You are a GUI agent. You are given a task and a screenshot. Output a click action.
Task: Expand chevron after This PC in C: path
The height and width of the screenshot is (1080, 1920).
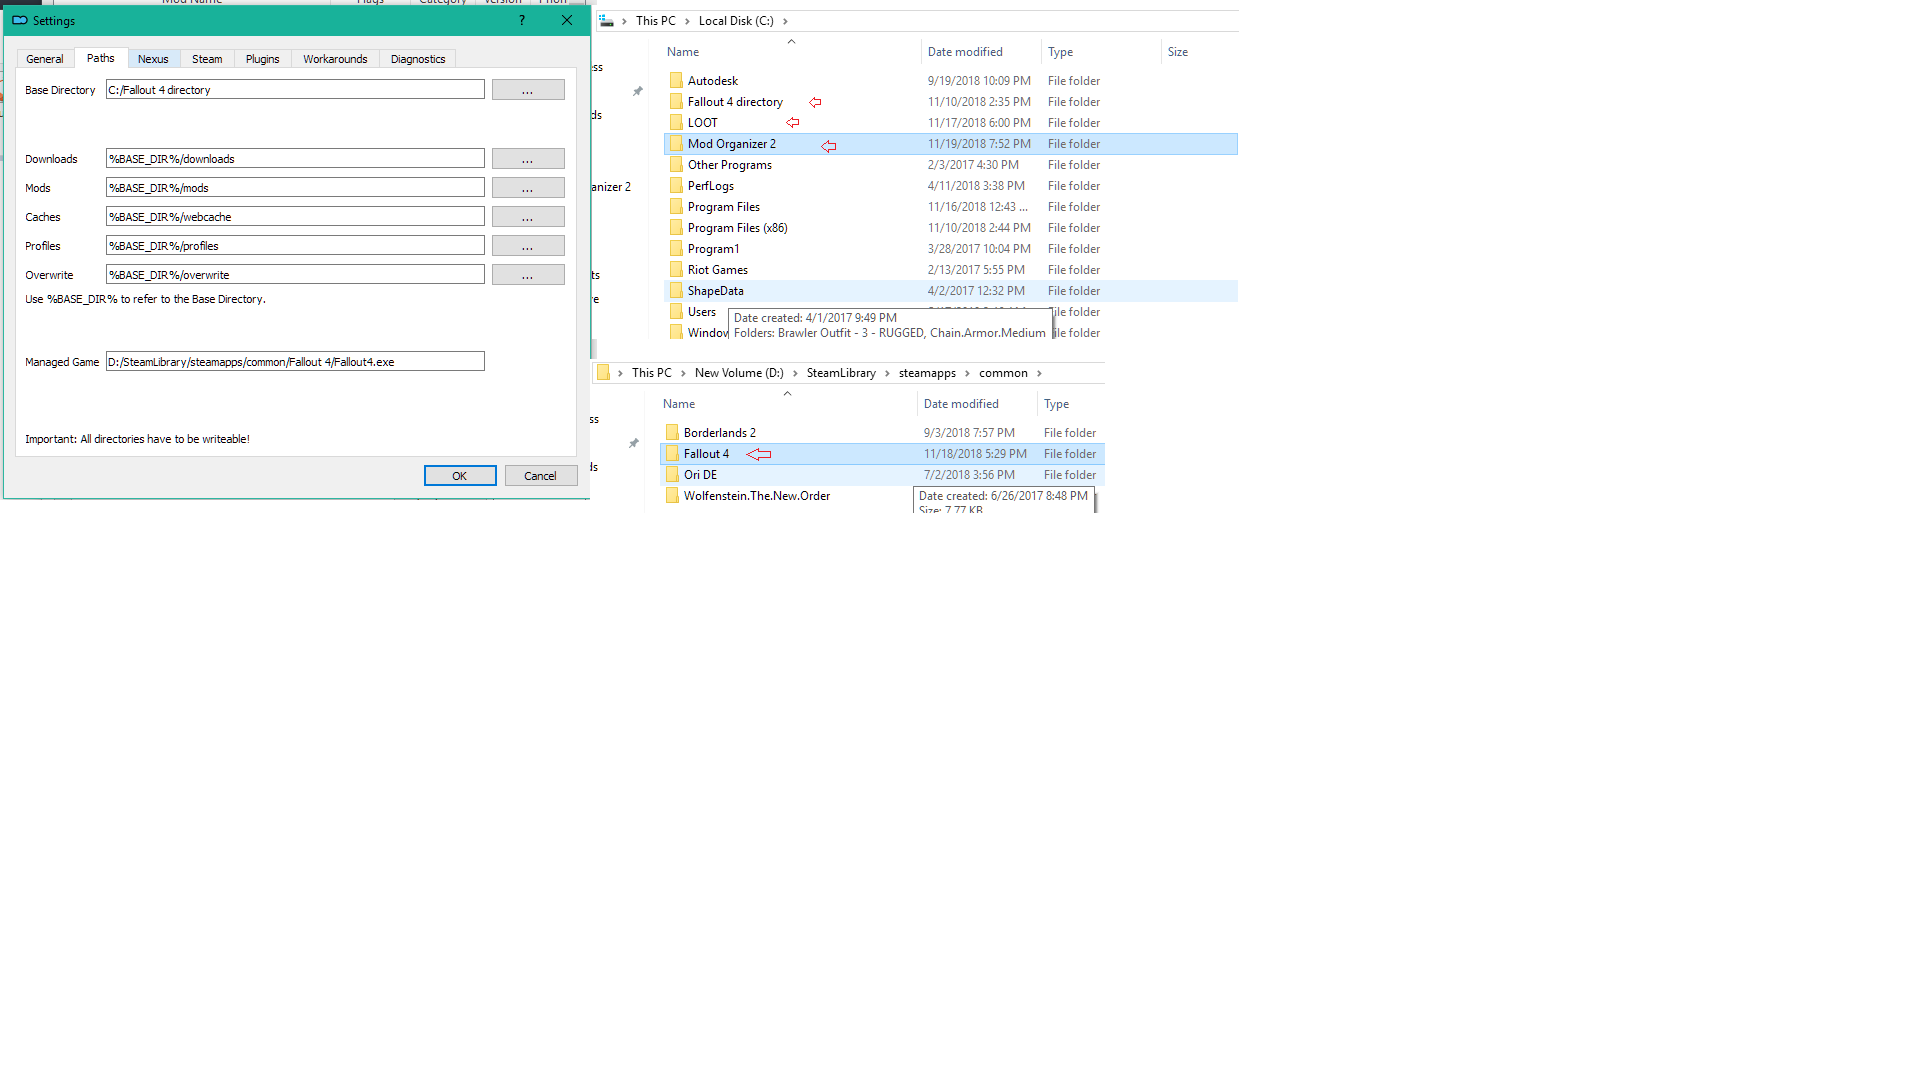point(687,21)
